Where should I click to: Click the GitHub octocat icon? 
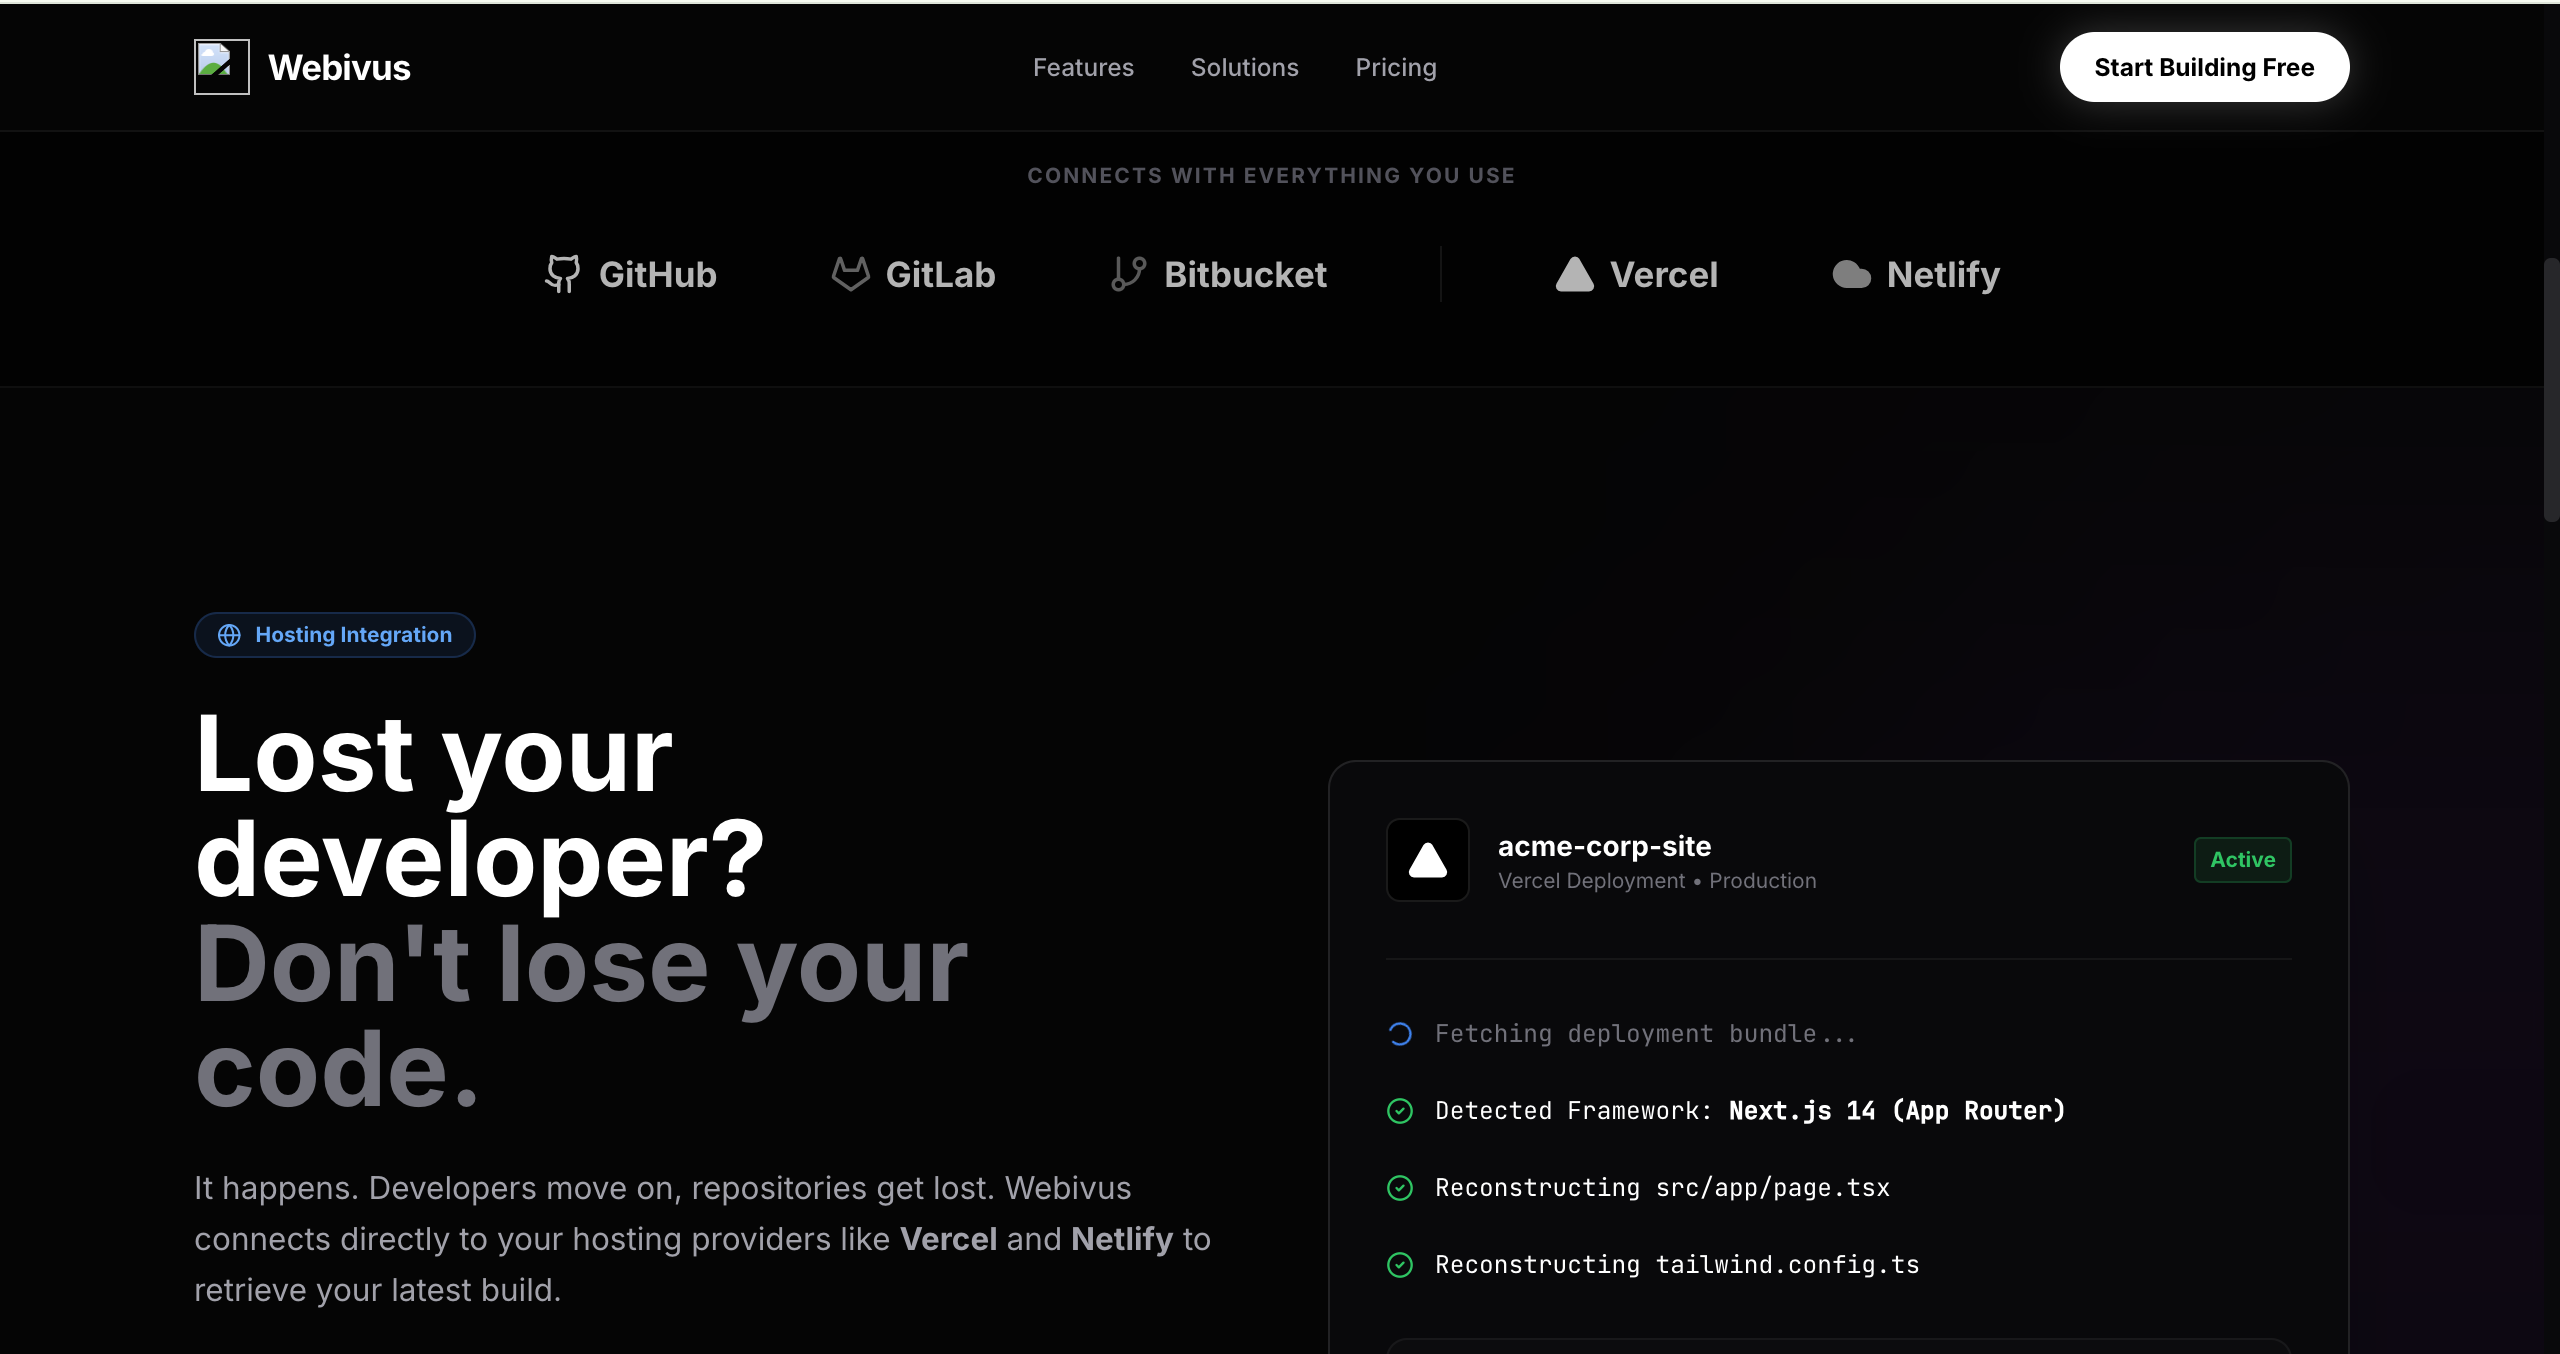(563, 274)
